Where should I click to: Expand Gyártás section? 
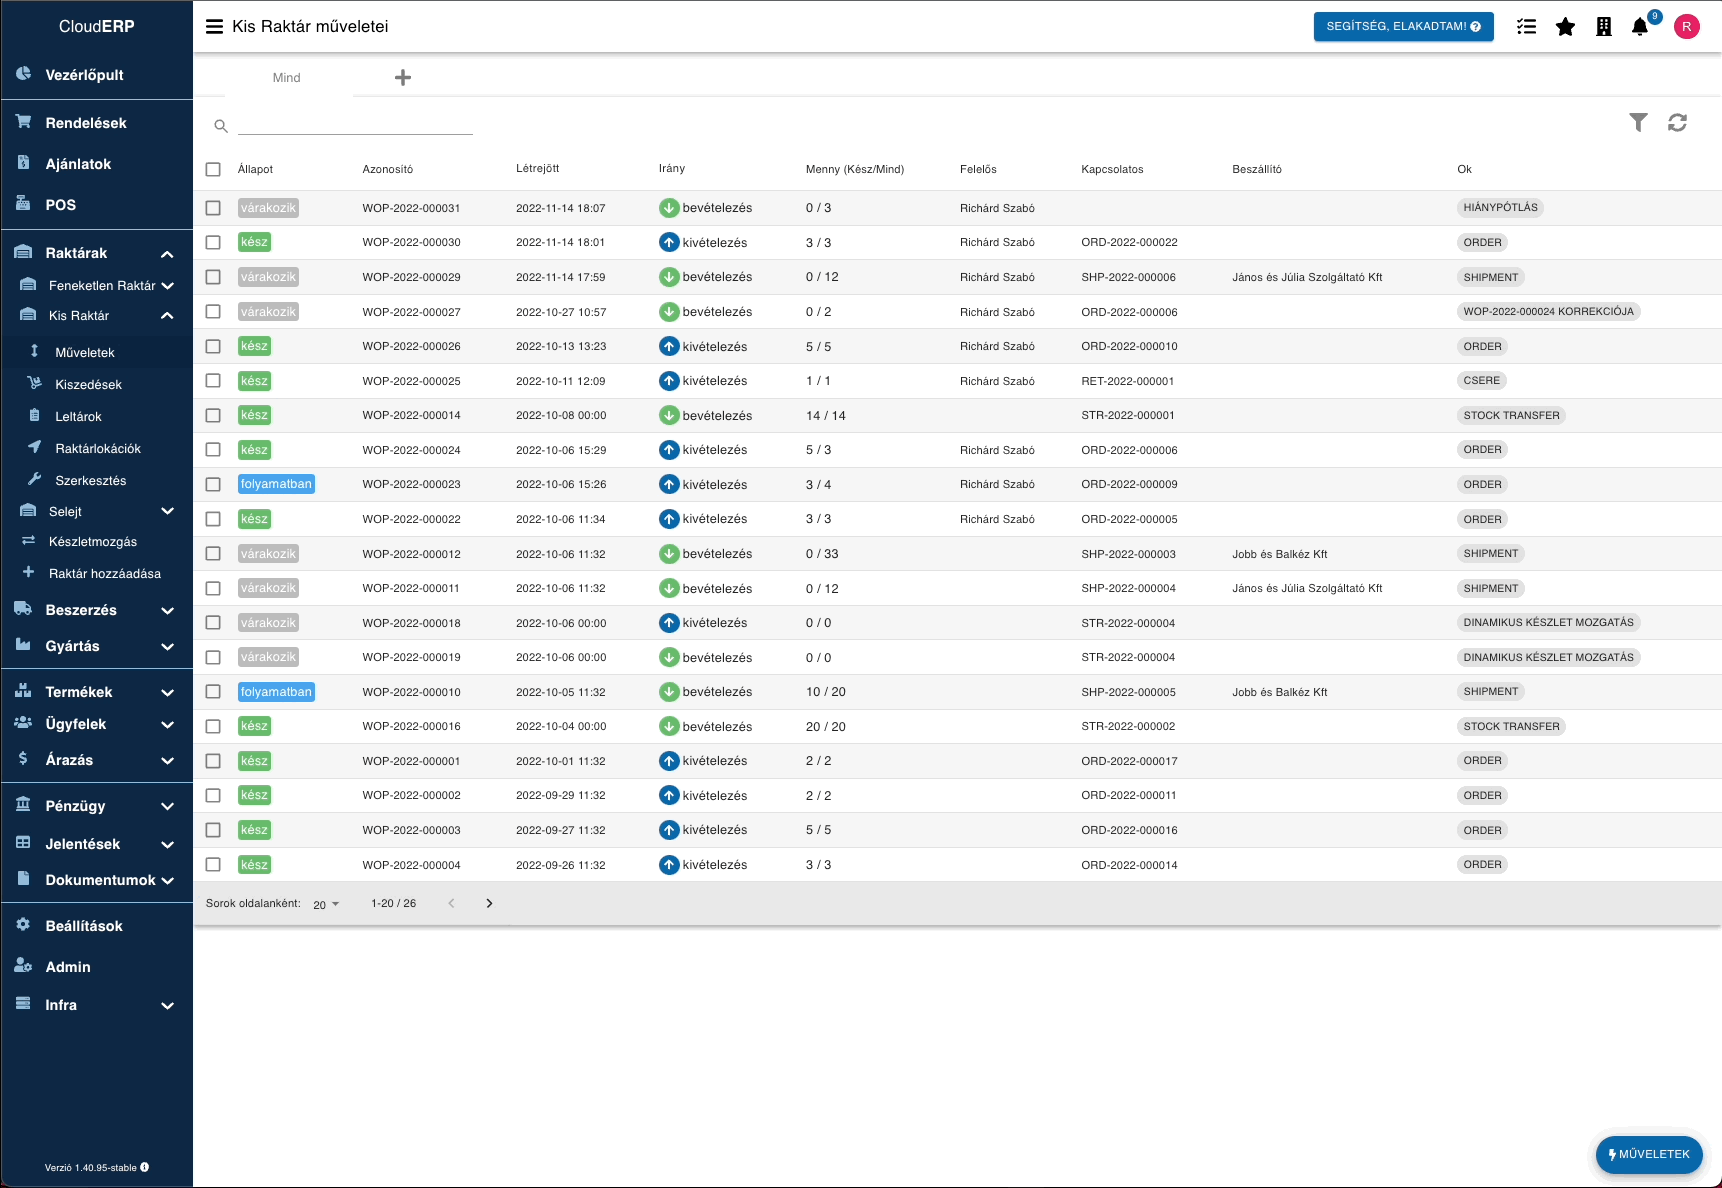[167, 647]
